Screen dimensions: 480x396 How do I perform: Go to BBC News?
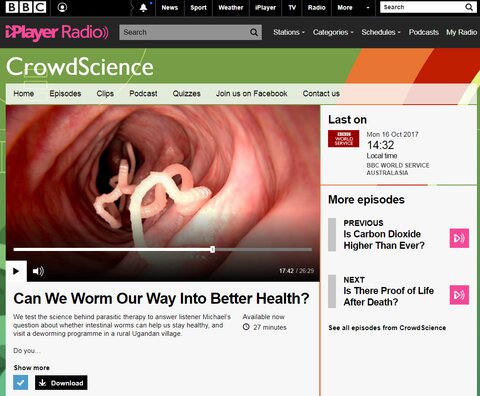(170, 7)
